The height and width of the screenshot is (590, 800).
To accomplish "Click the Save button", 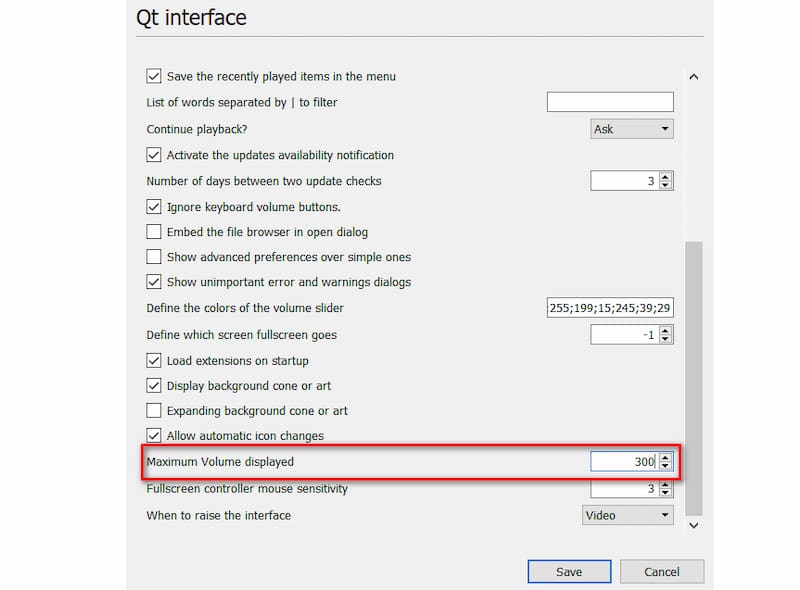I will (569, 572).
